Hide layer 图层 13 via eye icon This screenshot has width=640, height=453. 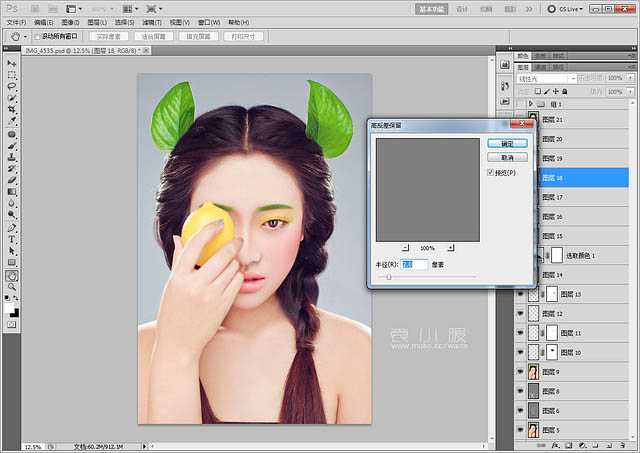[x=521, y=295]
